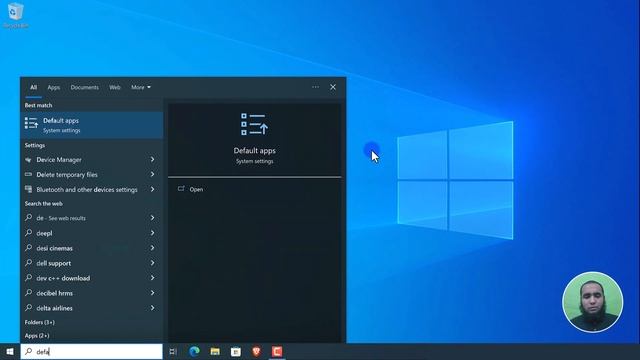Click the webcam presenter thumbnail
Image resolution: width=640 pixels, height=360 pixels.
(x=593, y=302)
